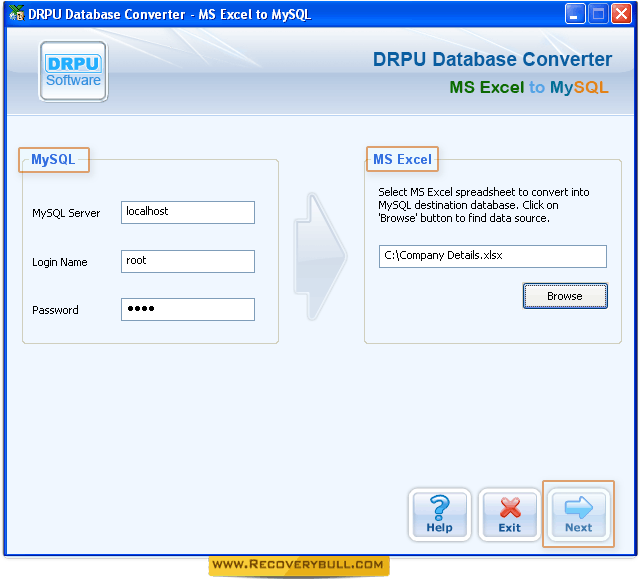The image size is (640, 579).
Task: Click the Login Name field containing root
Action: pos(188,261)
